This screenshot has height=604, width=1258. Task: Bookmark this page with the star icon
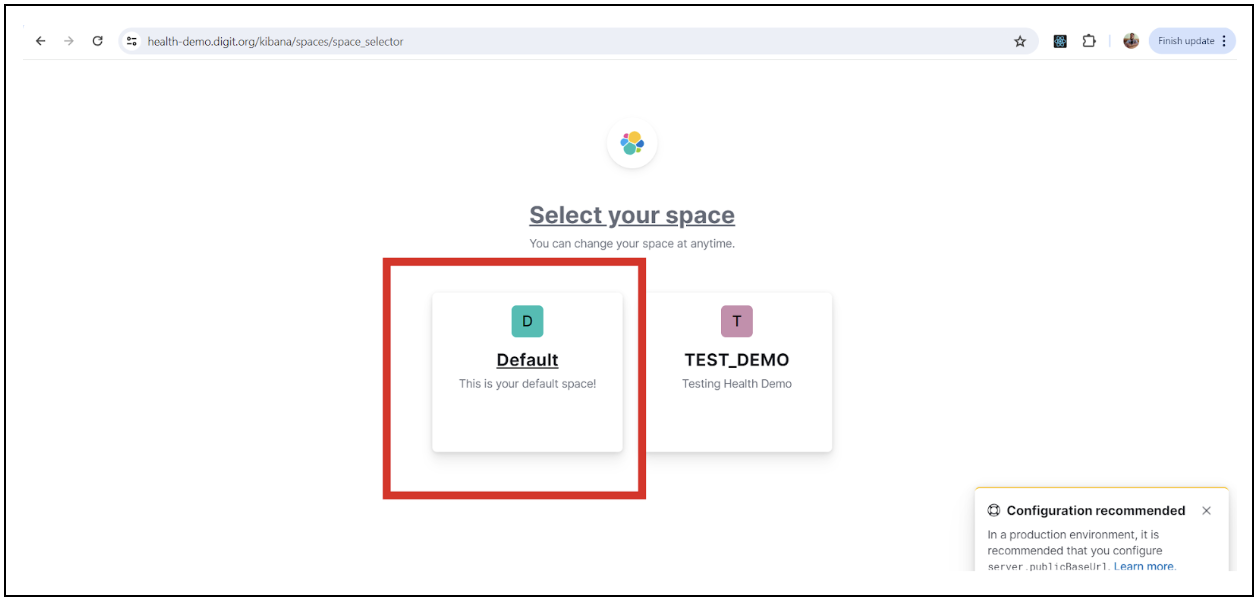[1020, 41]
